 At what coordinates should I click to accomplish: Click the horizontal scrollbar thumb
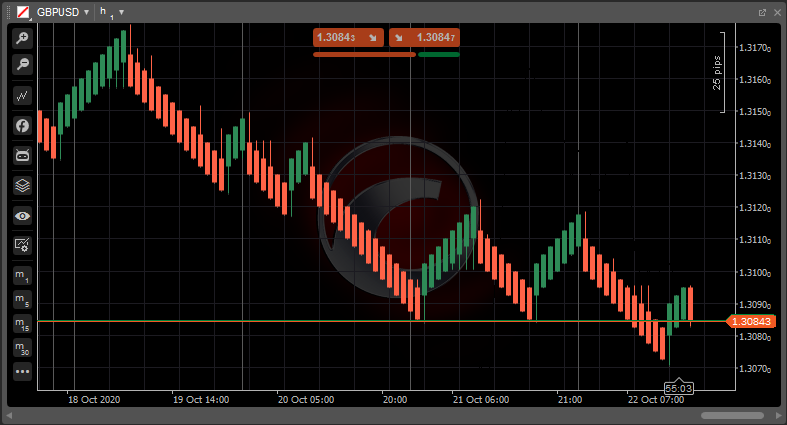pos(732,415)
